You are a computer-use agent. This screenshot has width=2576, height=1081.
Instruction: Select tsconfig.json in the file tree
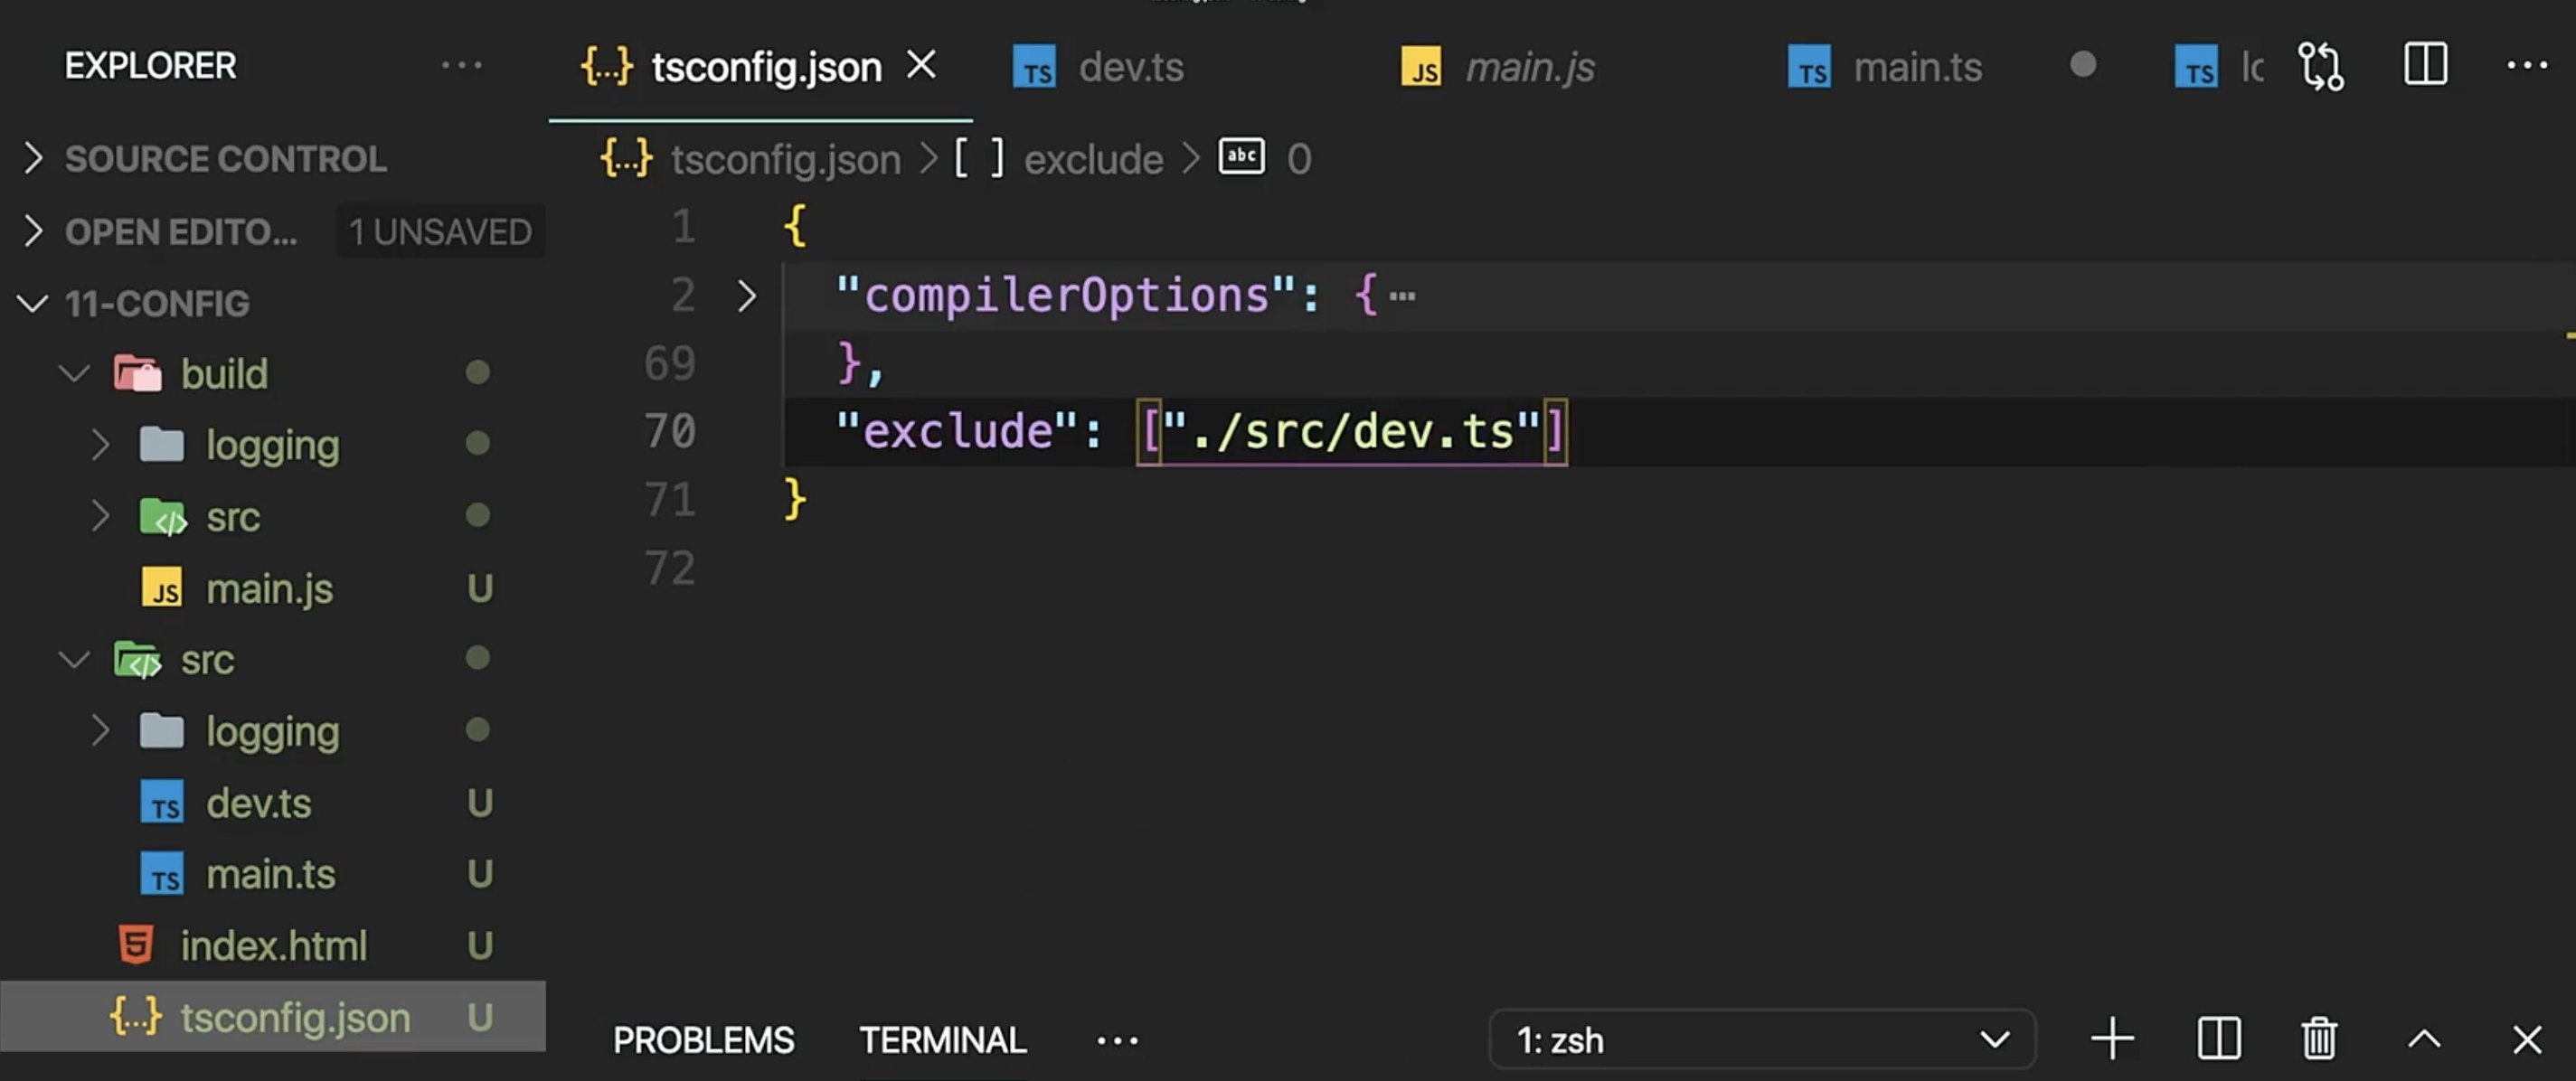273,1017
